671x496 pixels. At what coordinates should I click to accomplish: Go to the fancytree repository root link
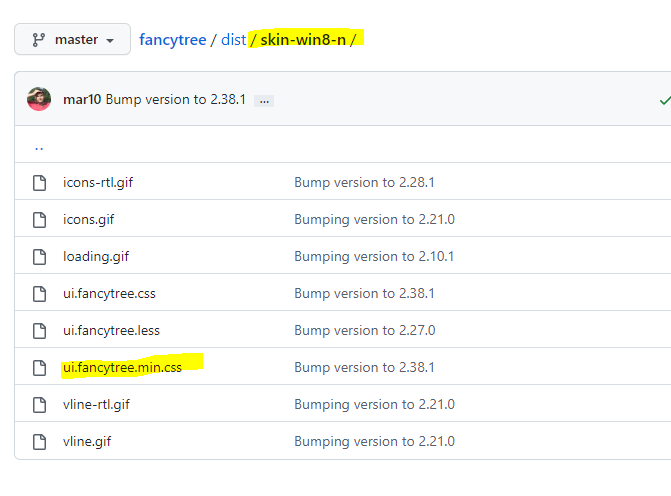[x=172, y=40]
